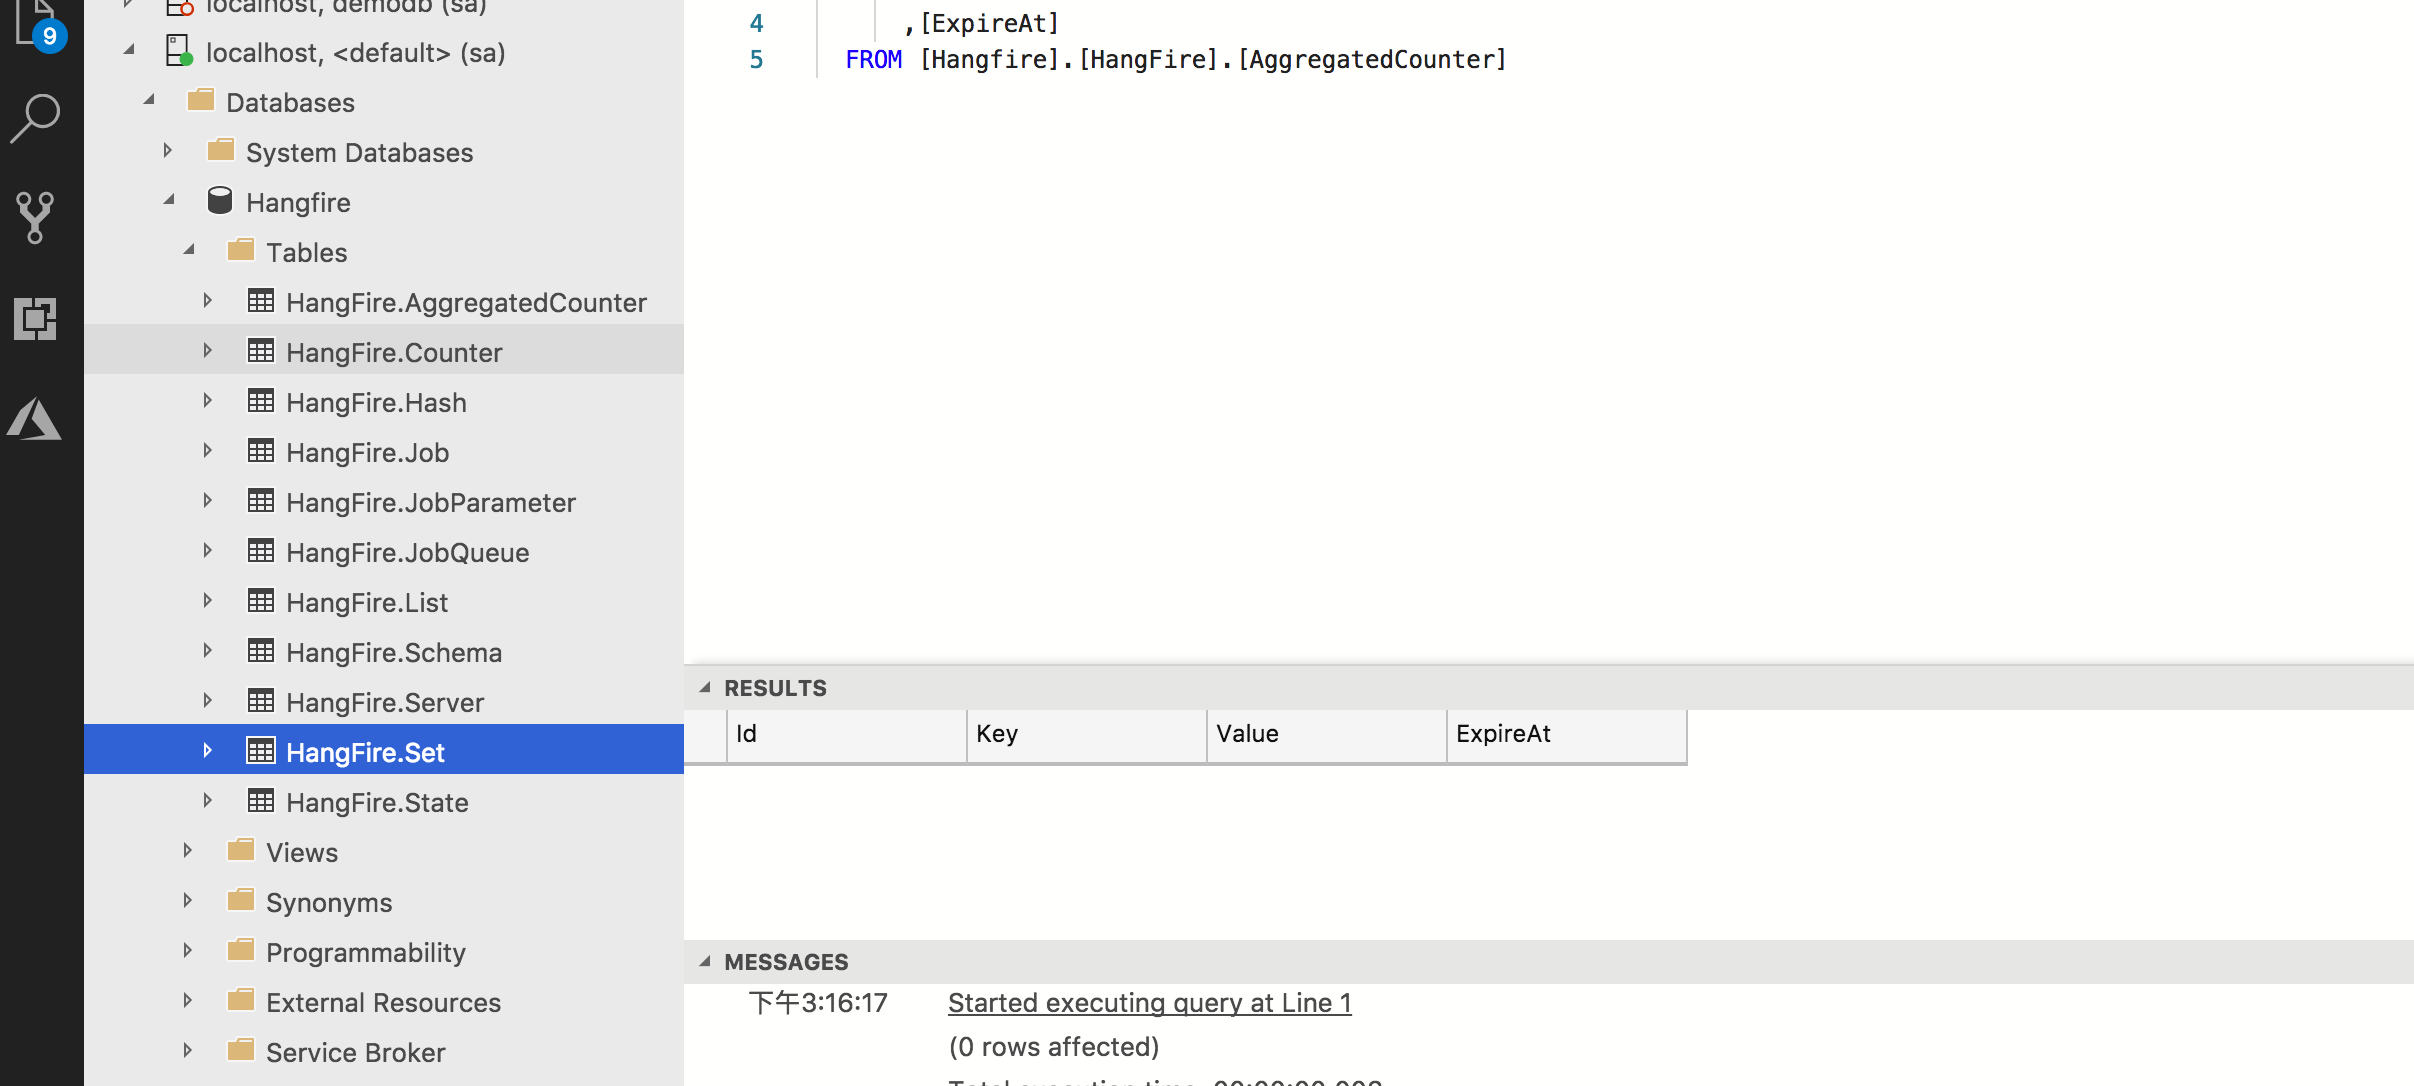Select the HangFire.Counter table label
Viewport: 2414px width, 1086px height.
tap(394, 352)
